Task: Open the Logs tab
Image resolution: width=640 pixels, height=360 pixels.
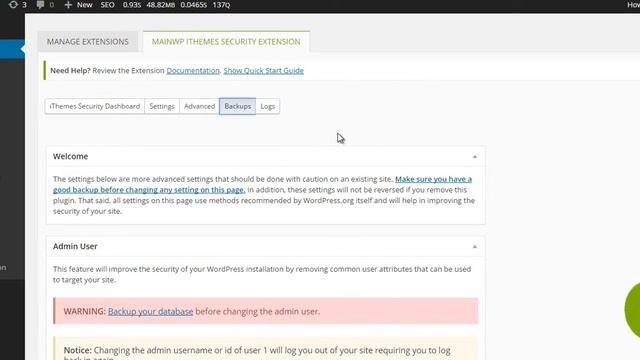Action: tap(268, 106)
